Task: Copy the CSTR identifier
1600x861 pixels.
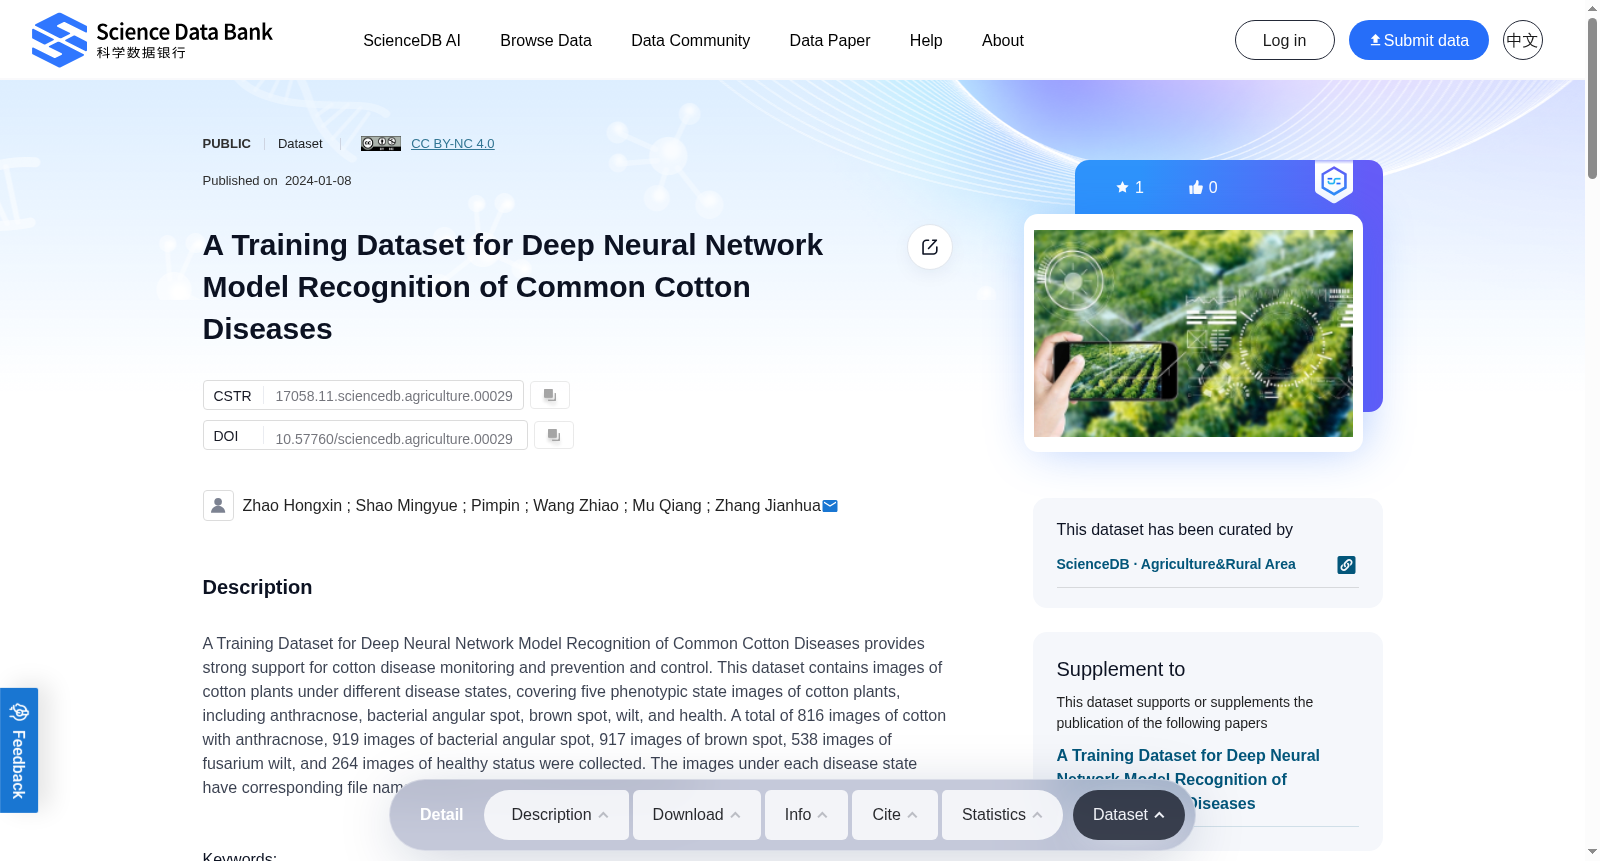Action: click(x=550, y=395)
